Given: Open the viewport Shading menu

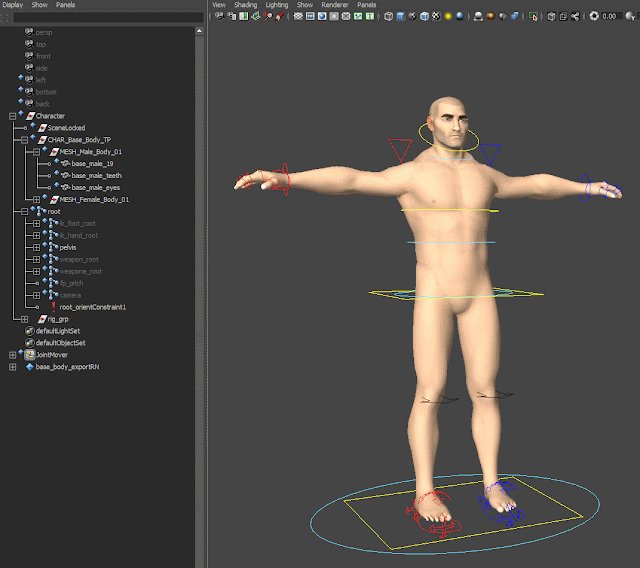Looking at the screenshot, I should point(246,5).
